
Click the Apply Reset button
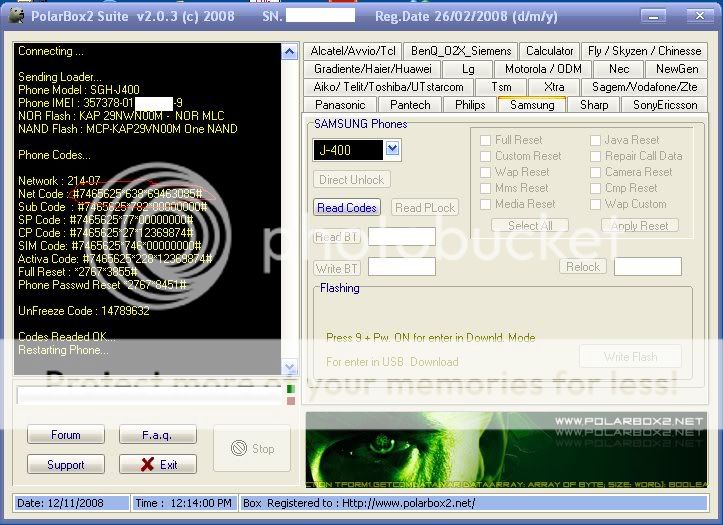click(640, 225)
